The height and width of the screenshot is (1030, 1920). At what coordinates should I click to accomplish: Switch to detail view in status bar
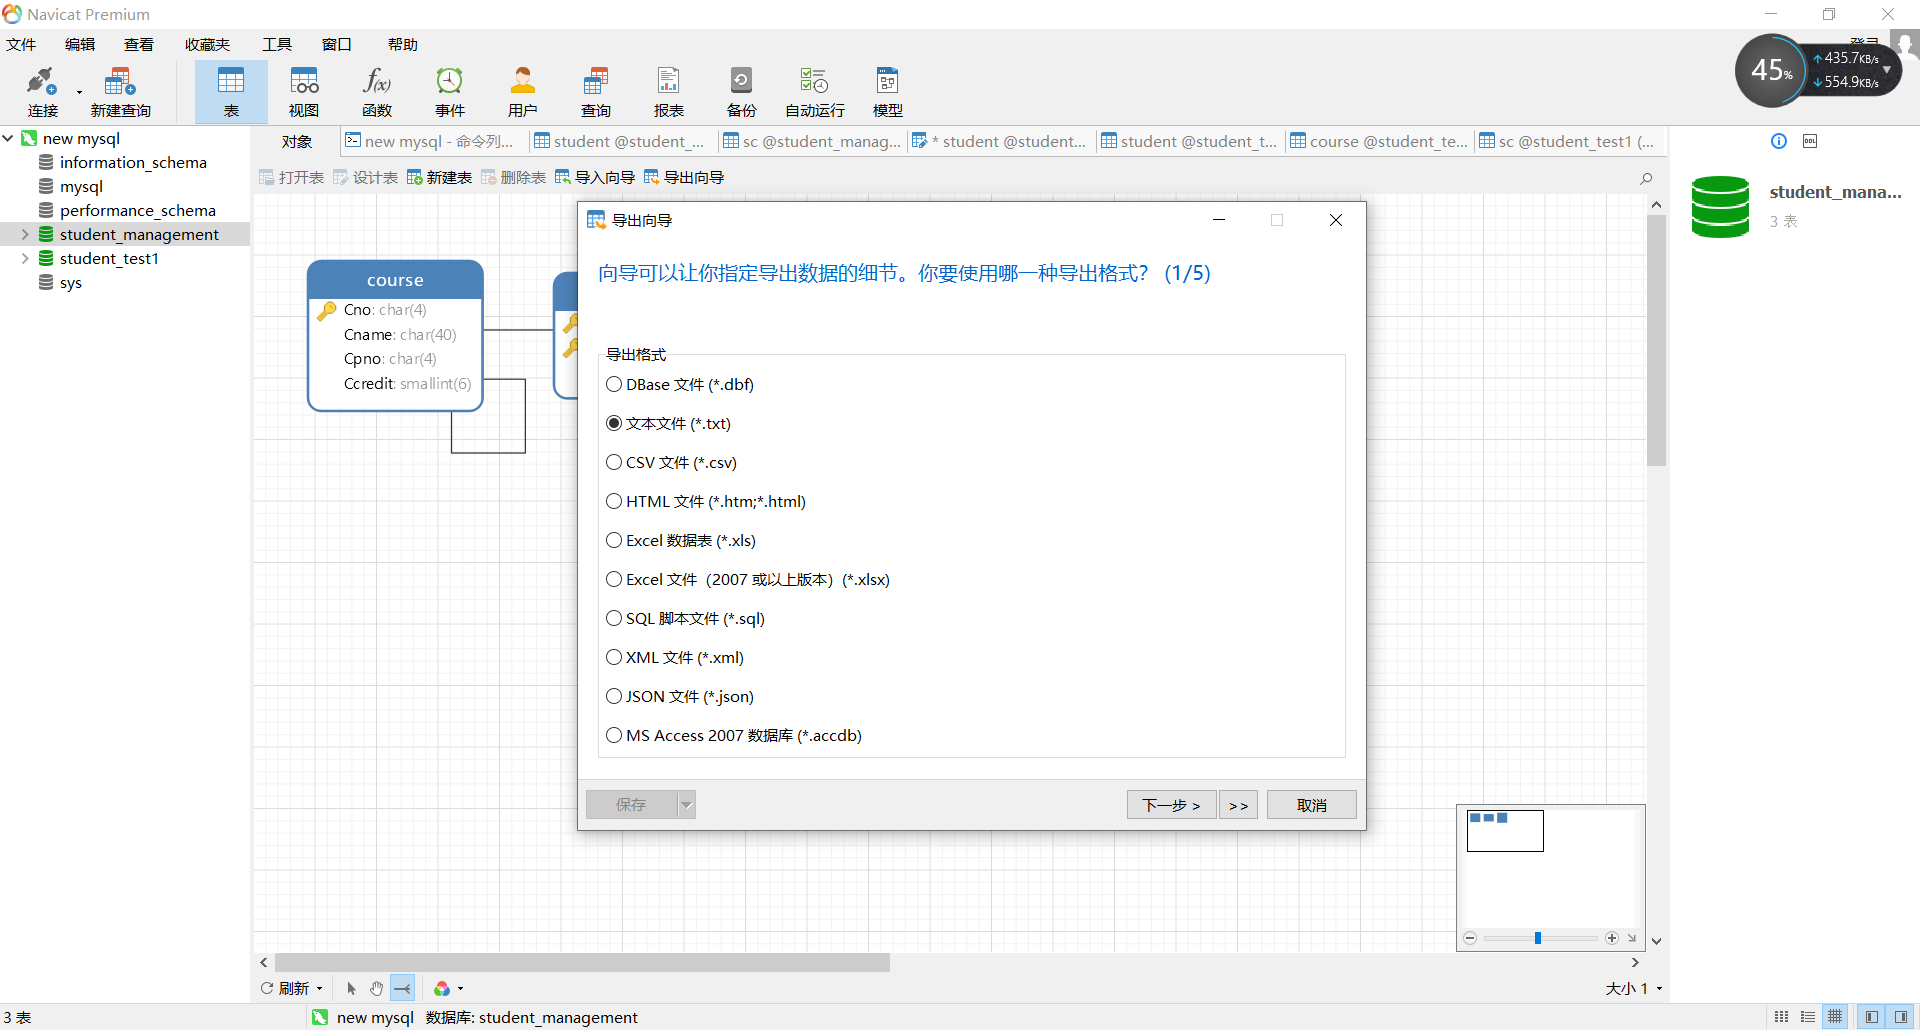coord(1808,1016)
